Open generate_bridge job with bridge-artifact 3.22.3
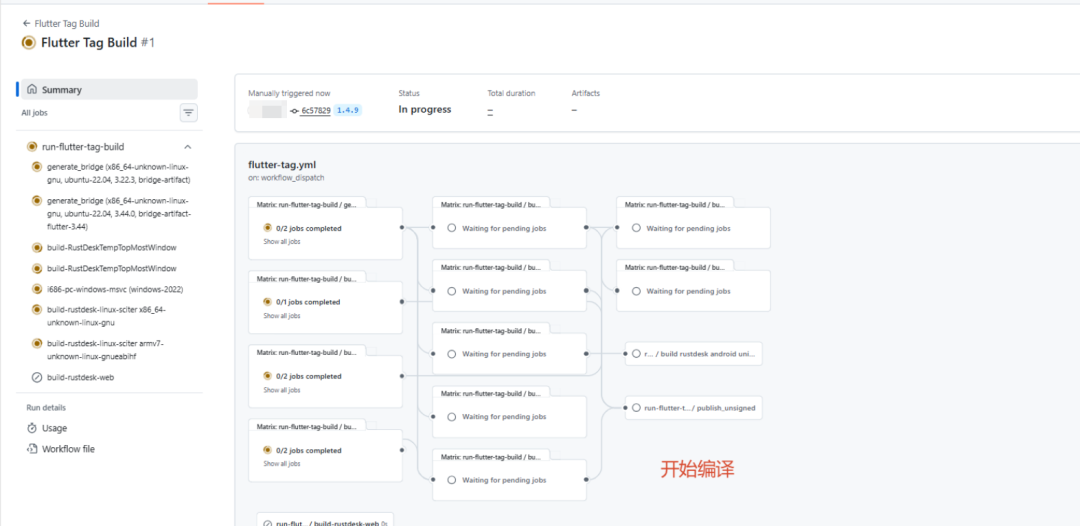This screenshot has width=1080, height=526. [118, 173]
